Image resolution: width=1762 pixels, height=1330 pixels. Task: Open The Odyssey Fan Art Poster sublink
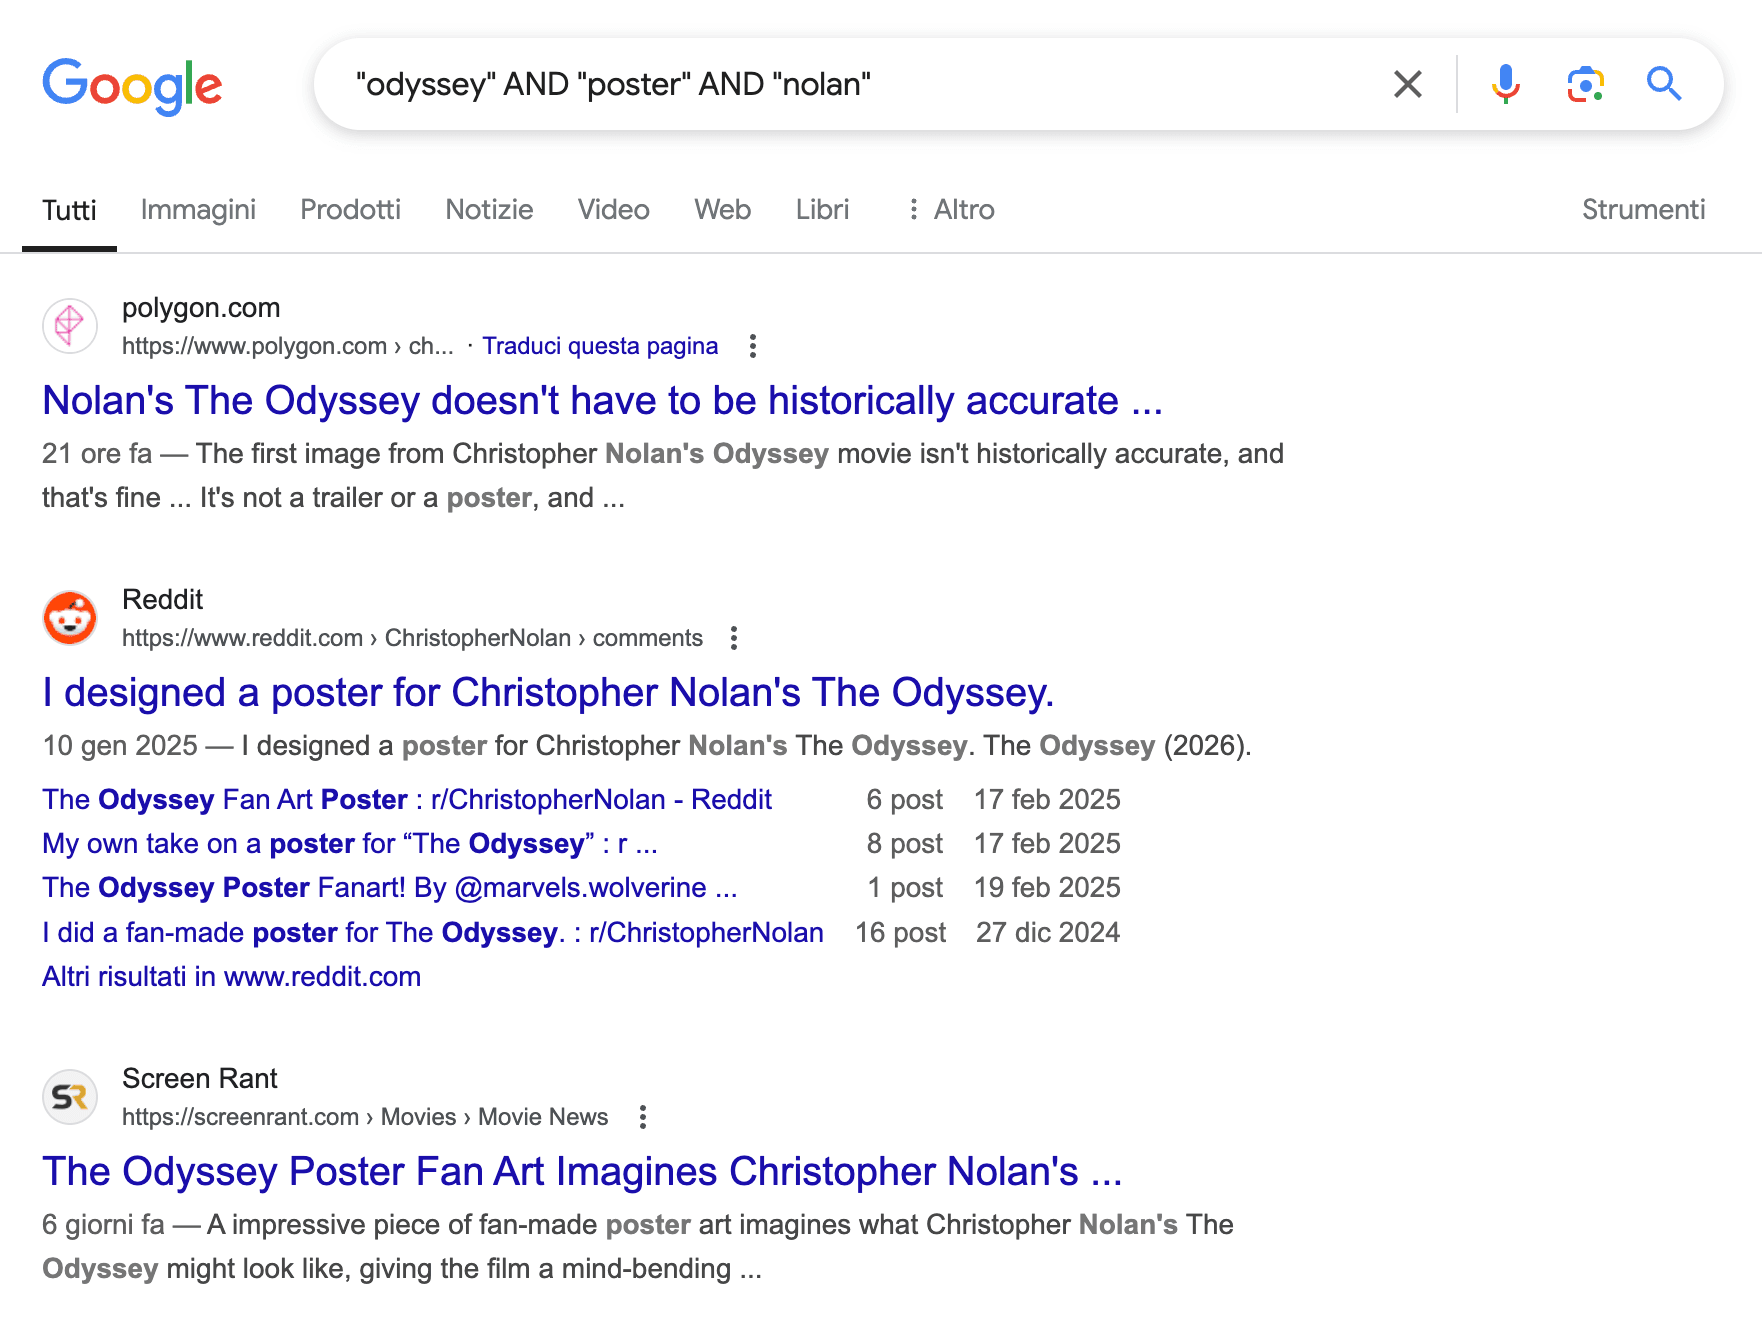tap(407, 800)
